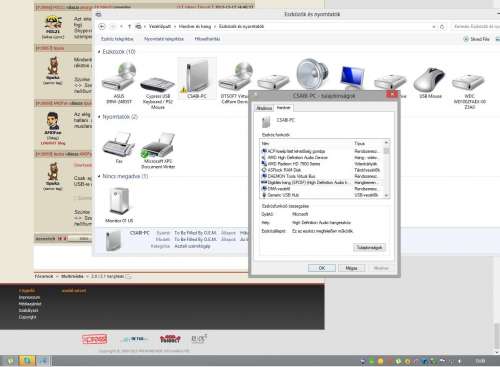500x367 pixels.
Task: Select the WDC hard drive device icon
Action: click(468, 82)
